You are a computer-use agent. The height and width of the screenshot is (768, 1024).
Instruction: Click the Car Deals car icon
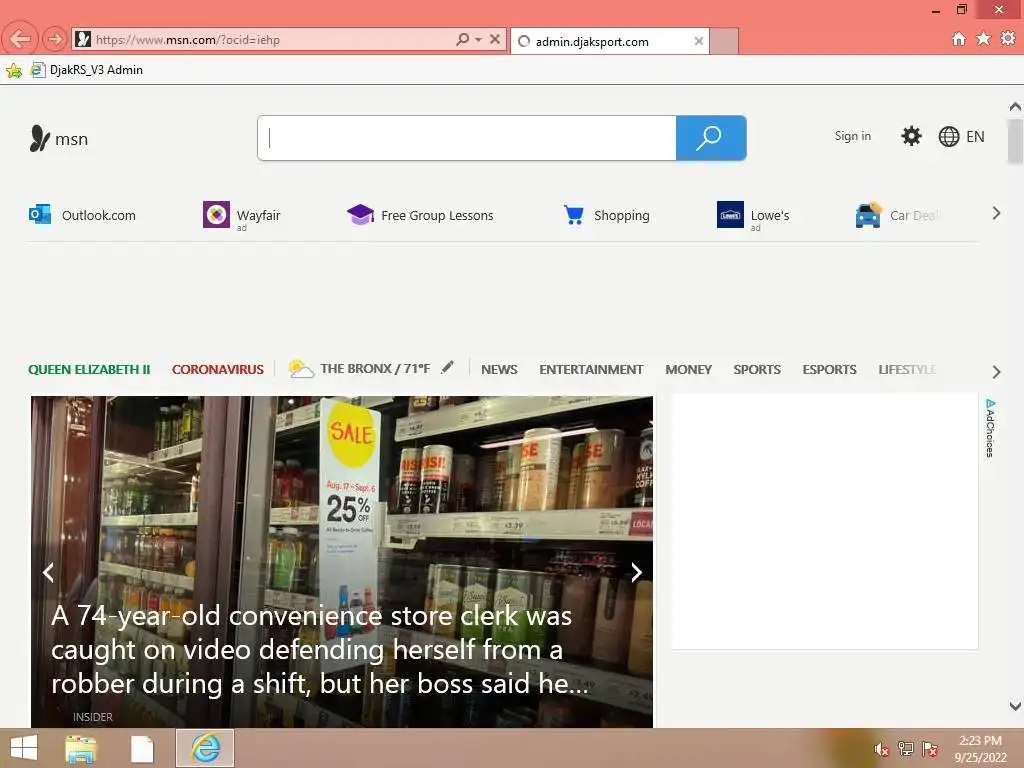(x=868, y=214)
